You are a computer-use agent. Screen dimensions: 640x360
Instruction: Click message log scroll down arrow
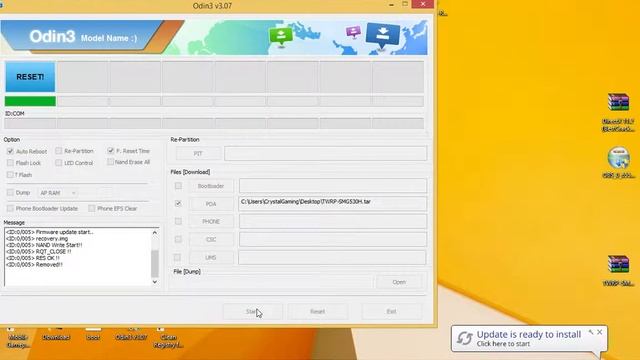tap(155, 282)
